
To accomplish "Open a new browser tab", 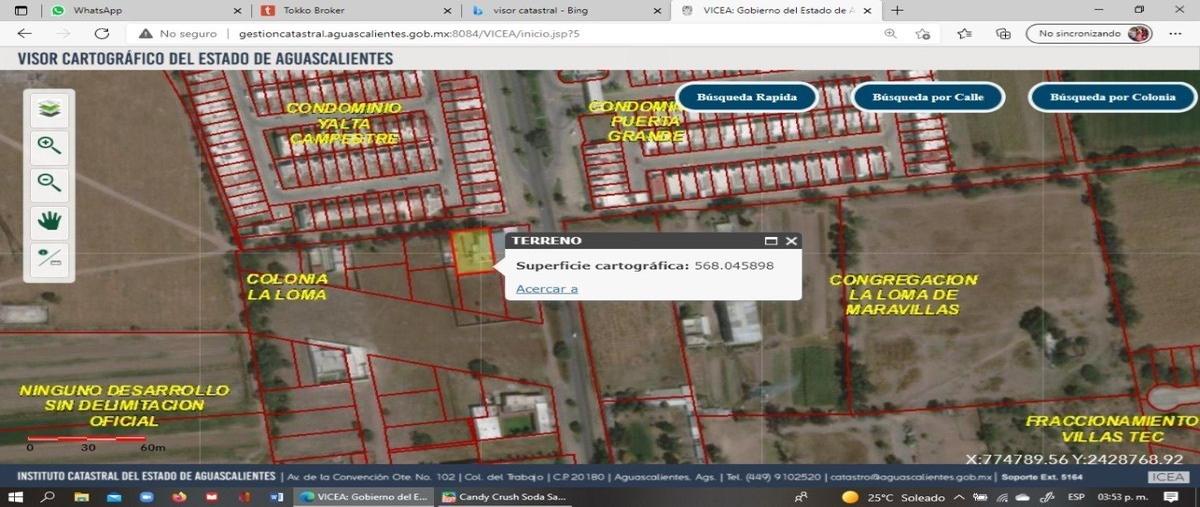I will point(897,10).
